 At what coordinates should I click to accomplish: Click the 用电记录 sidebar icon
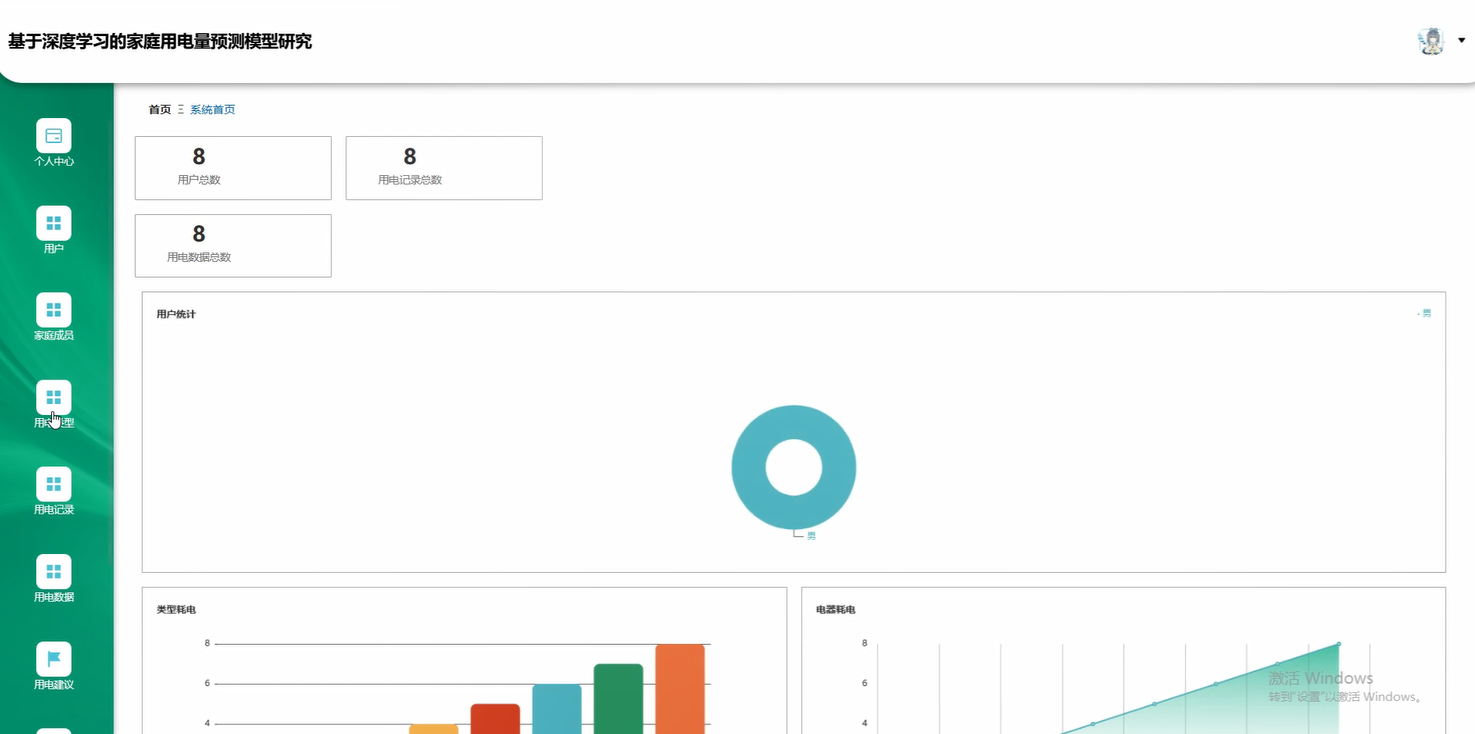[54, 484]
